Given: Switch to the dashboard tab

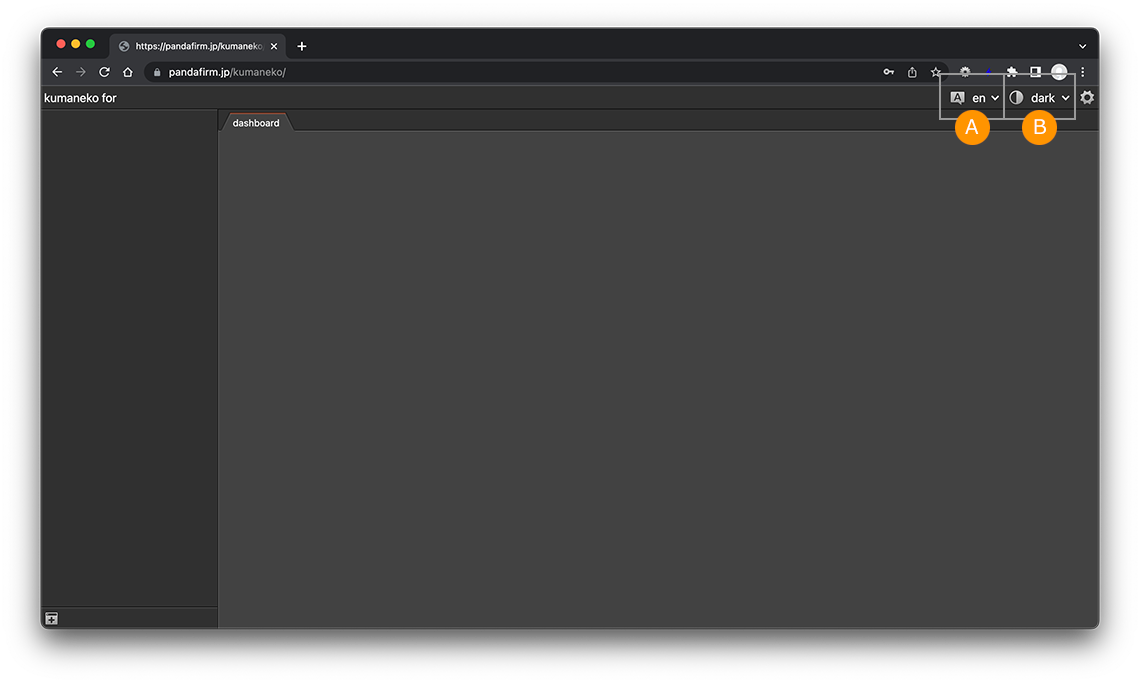Looking at the screenshot, I should (x=256, y=123).
